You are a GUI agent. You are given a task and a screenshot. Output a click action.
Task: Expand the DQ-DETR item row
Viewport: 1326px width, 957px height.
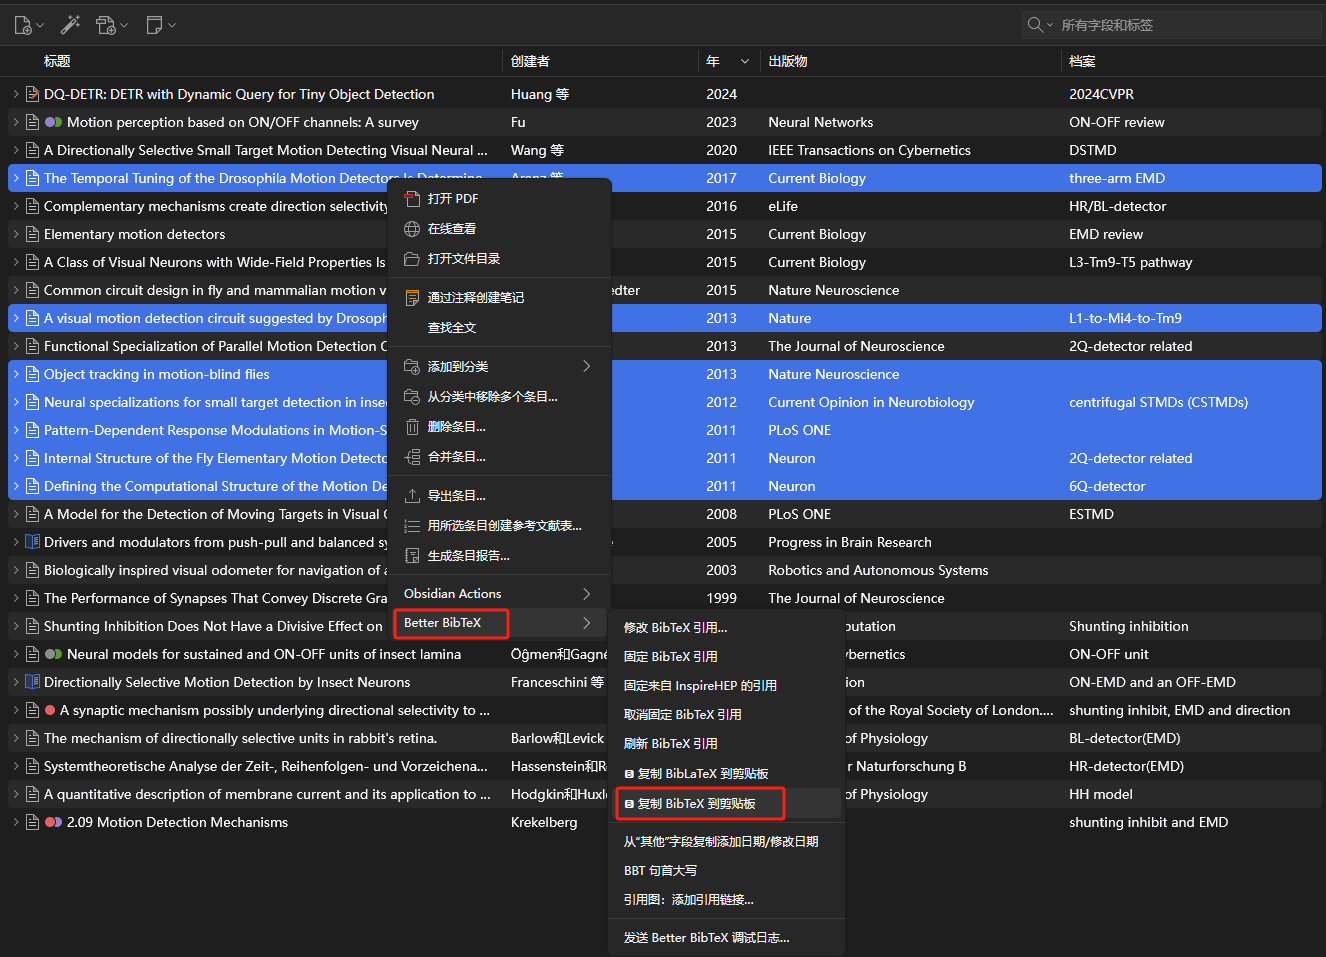pyautogui.click(x=16, y=94)
